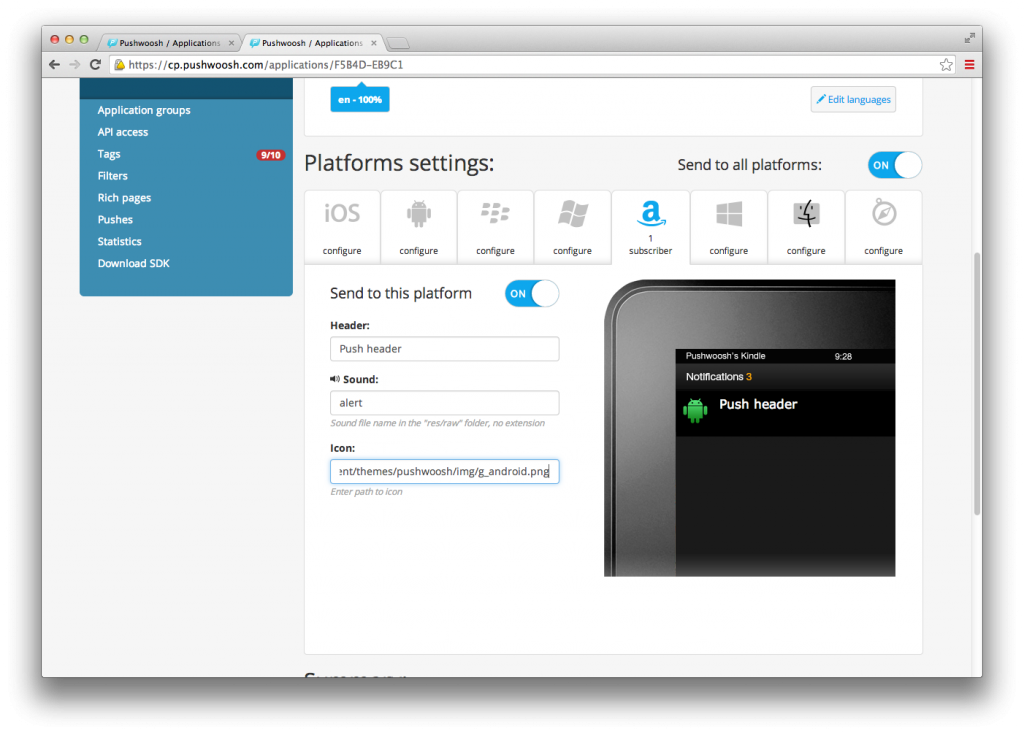
Task: Open Filters in the sidebar
Action: click(x=112, y=176)
